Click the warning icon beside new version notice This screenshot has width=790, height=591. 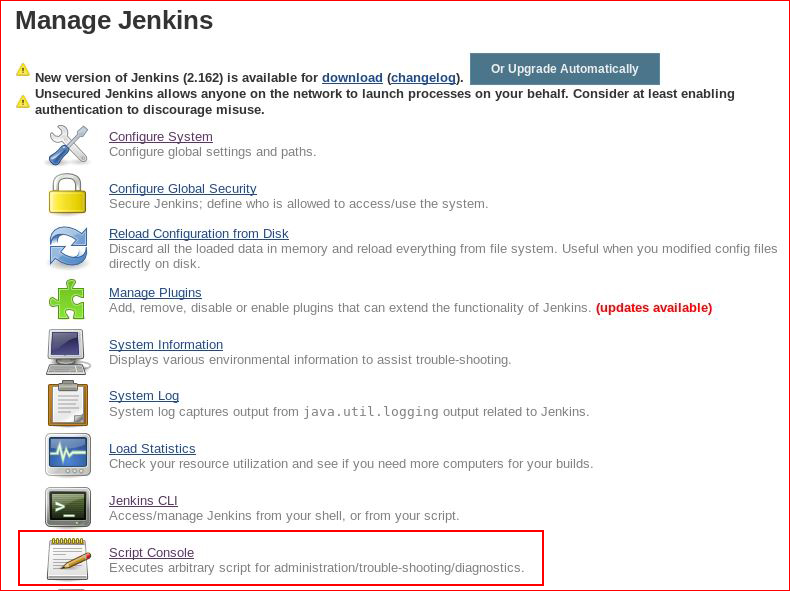tap(23, 70)
